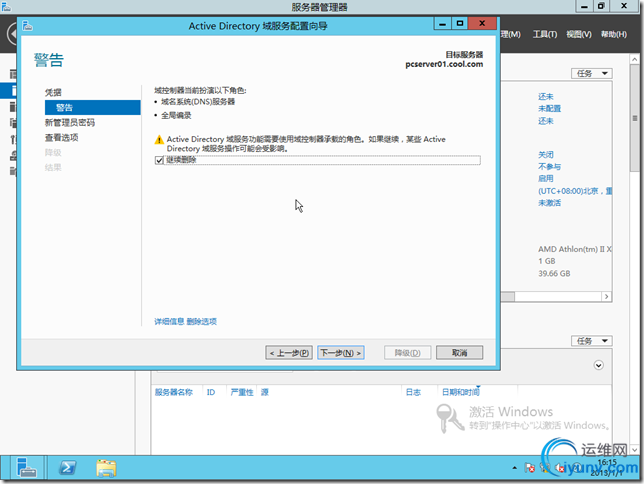Expand lower 任务 dropdown near events
This screenshot has height=484, width=644.
591,341
